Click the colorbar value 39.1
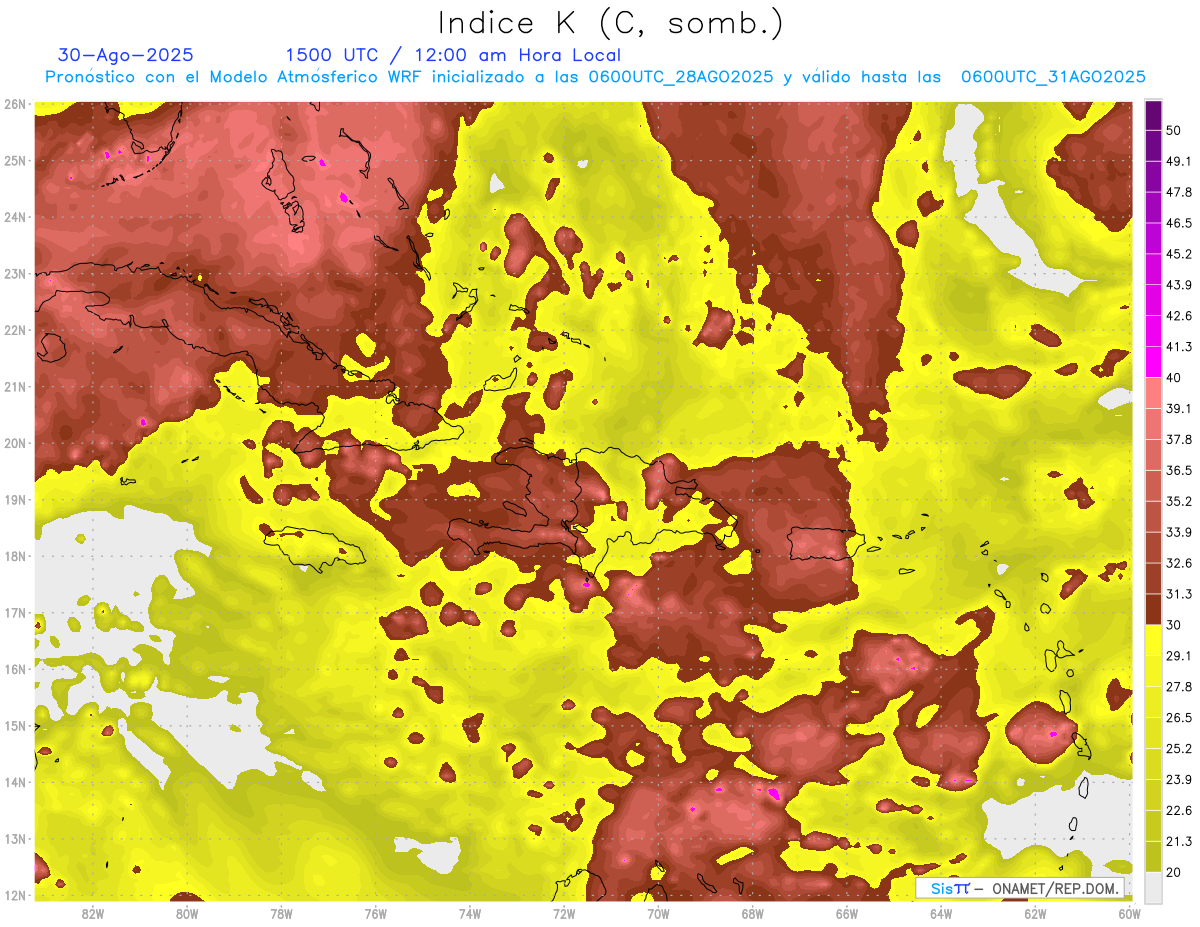This screenshot has height=927, width=1200. click(x=1179, y=409)
